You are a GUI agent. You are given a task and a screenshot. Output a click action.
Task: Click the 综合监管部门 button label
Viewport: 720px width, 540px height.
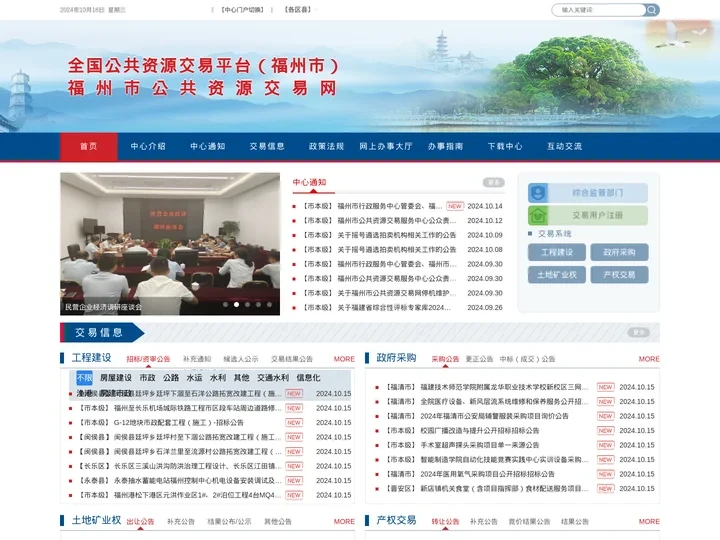[x=597, y=193]
